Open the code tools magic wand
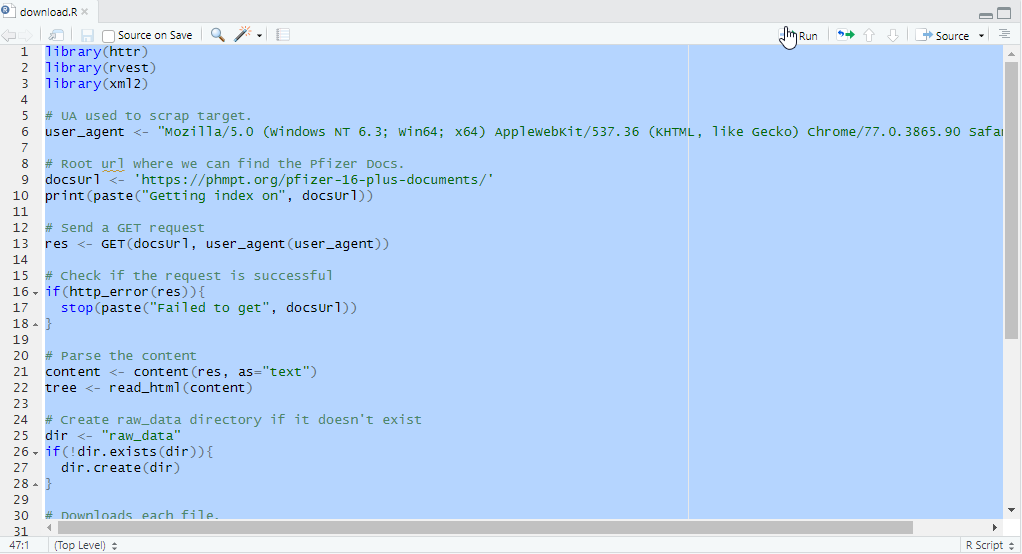1022x554 pixels. coord(243,35)
